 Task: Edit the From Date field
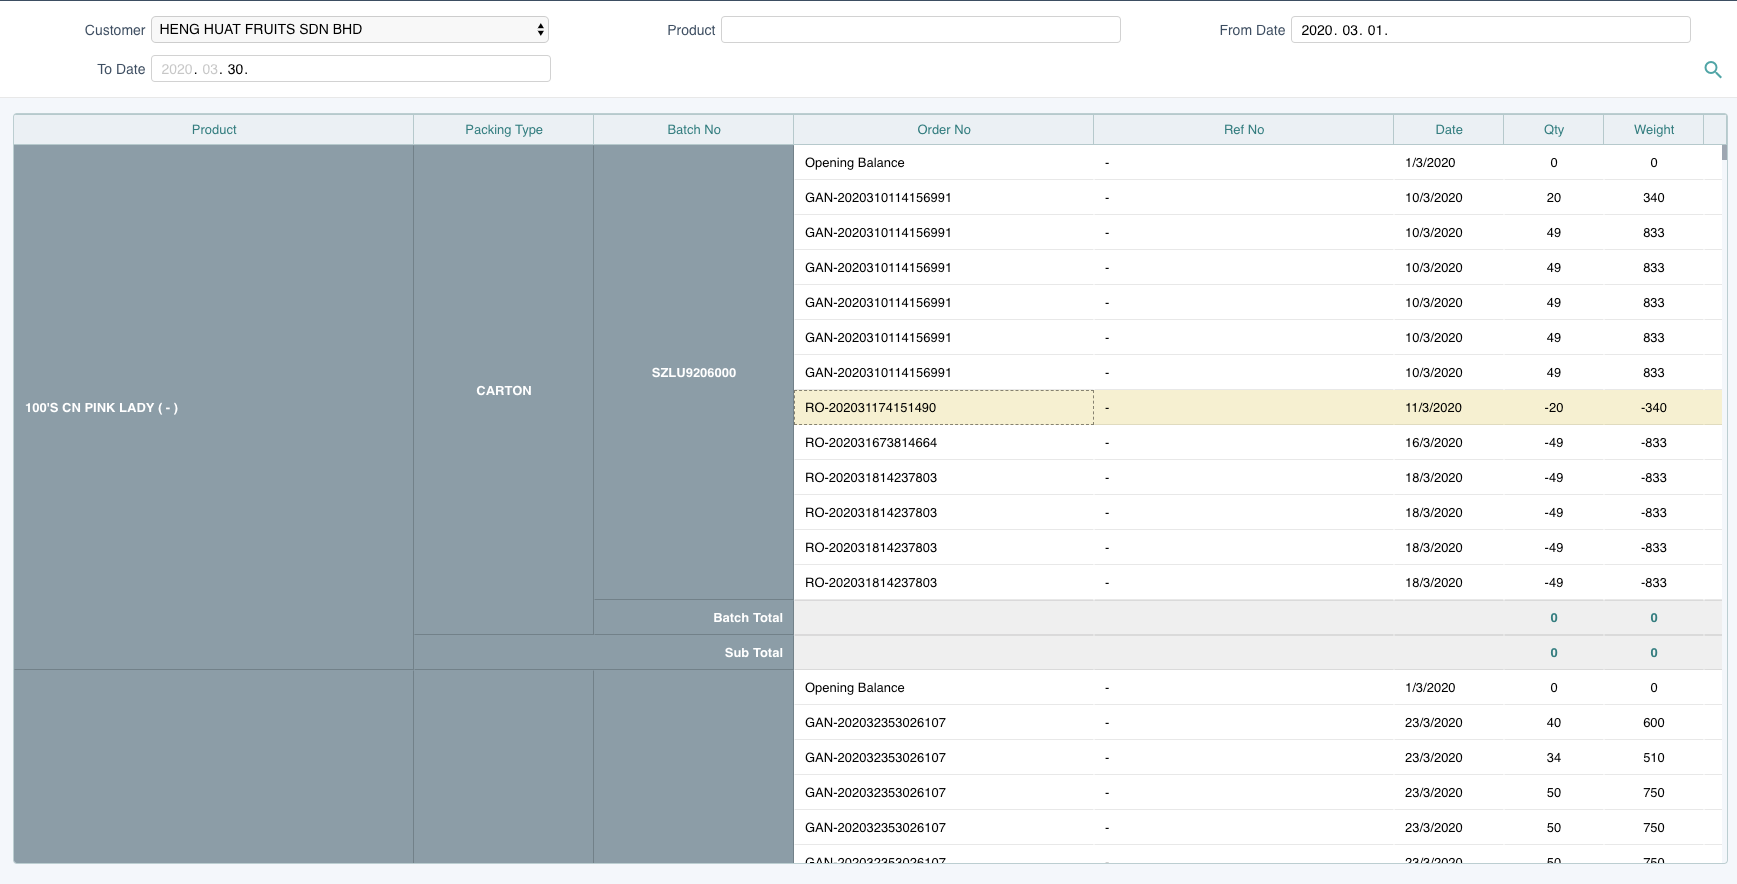pos(1490,29)
